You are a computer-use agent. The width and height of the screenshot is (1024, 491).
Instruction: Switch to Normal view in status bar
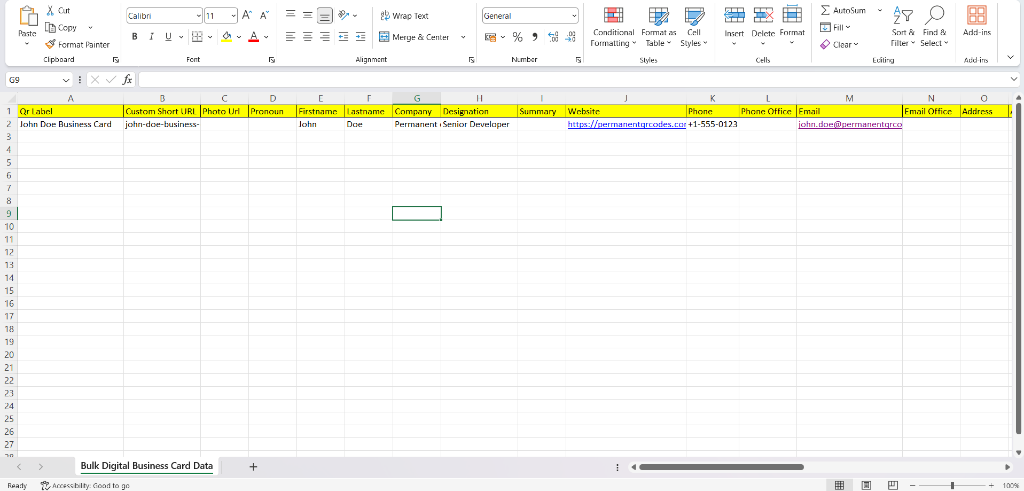coord(839,485)
